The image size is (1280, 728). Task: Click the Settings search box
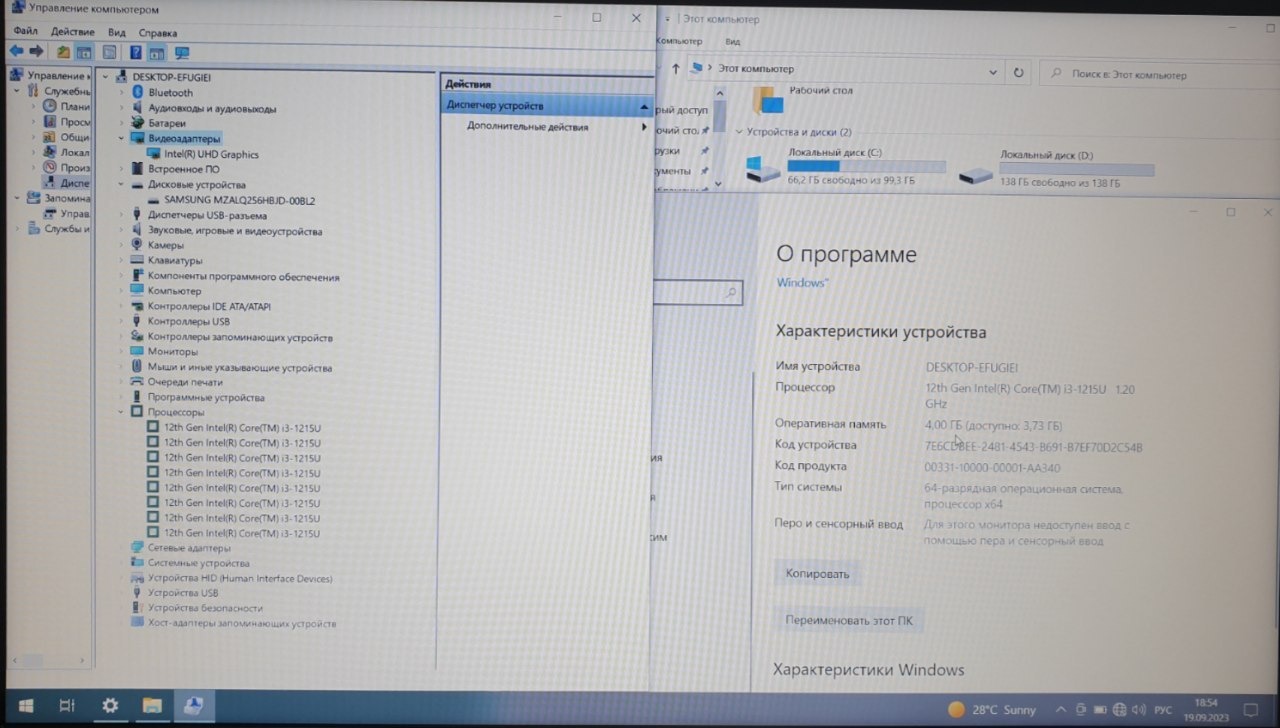(x=698, y=293)
